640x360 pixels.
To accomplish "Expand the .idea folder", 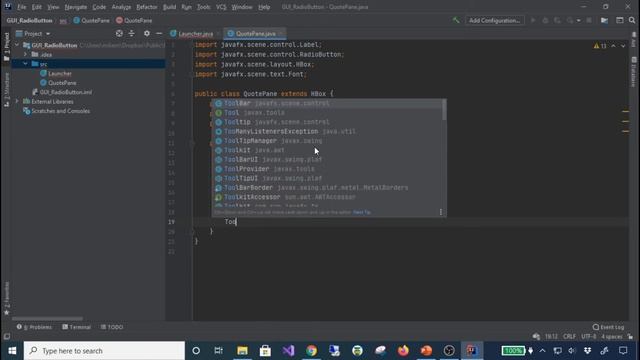I will pyautogui.click(x=25, y=54).
